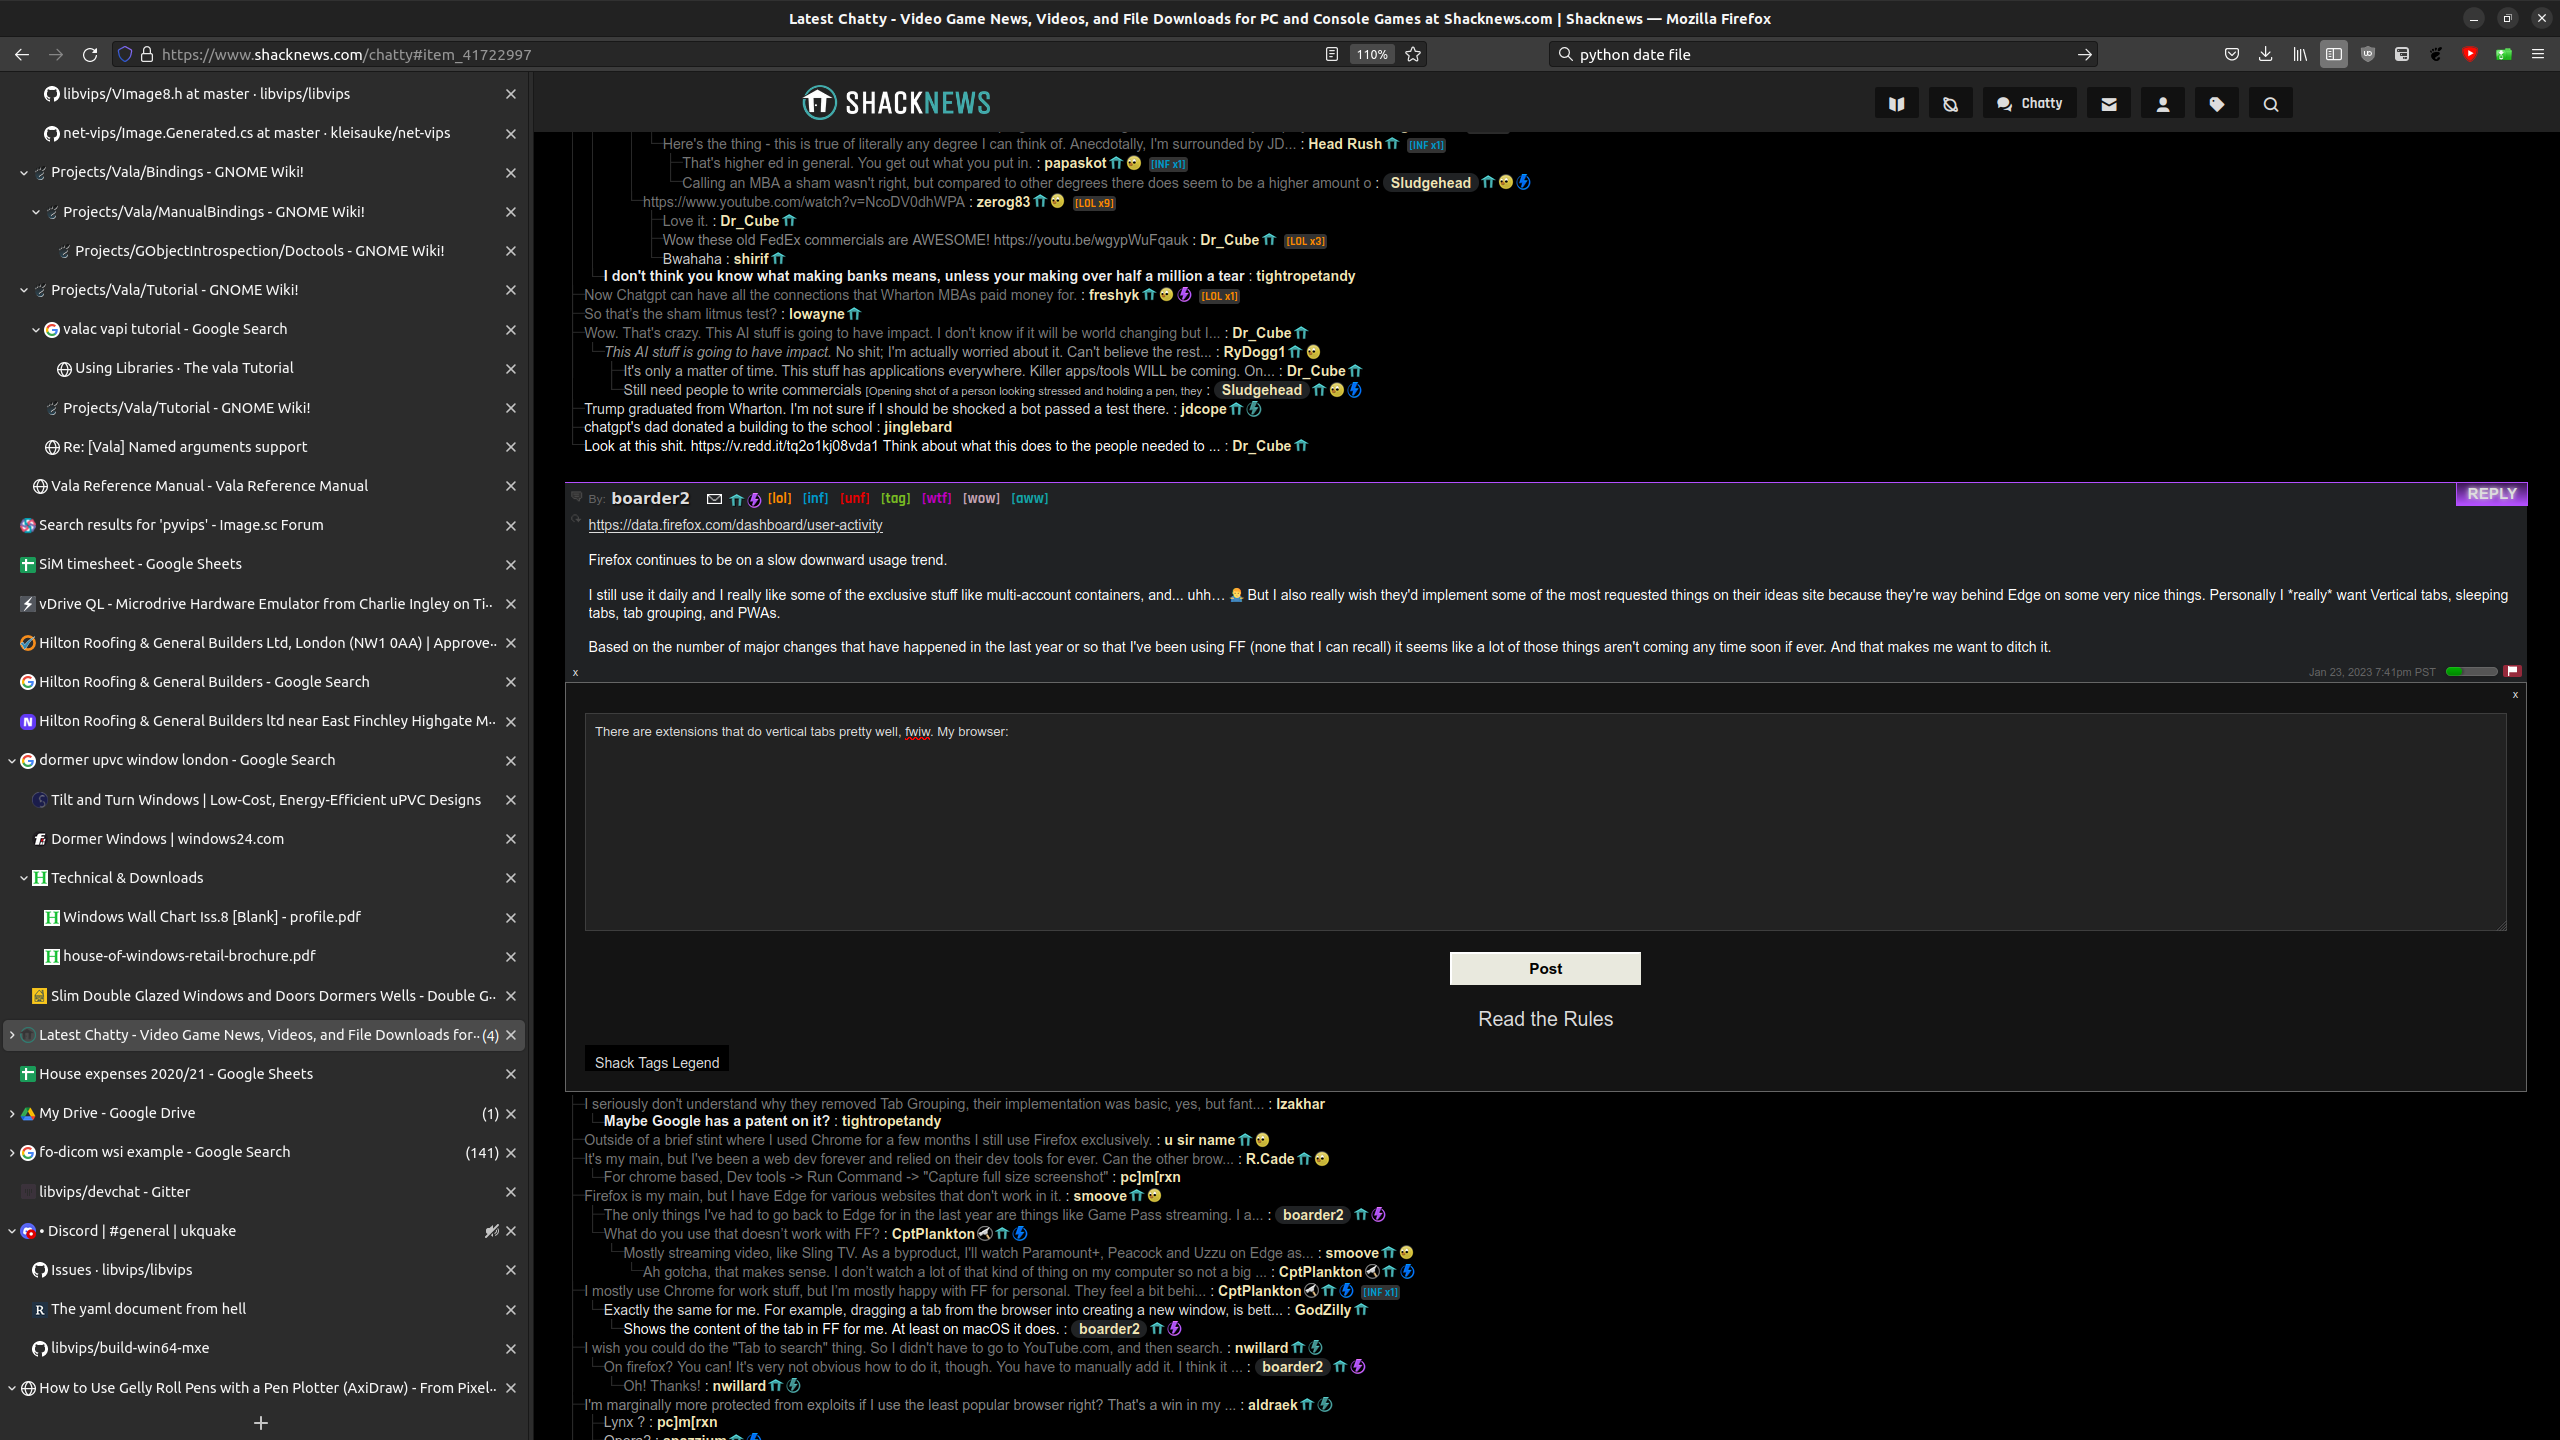
Task: Switch to the Vala Reference Manual tab
Action: 264,486
